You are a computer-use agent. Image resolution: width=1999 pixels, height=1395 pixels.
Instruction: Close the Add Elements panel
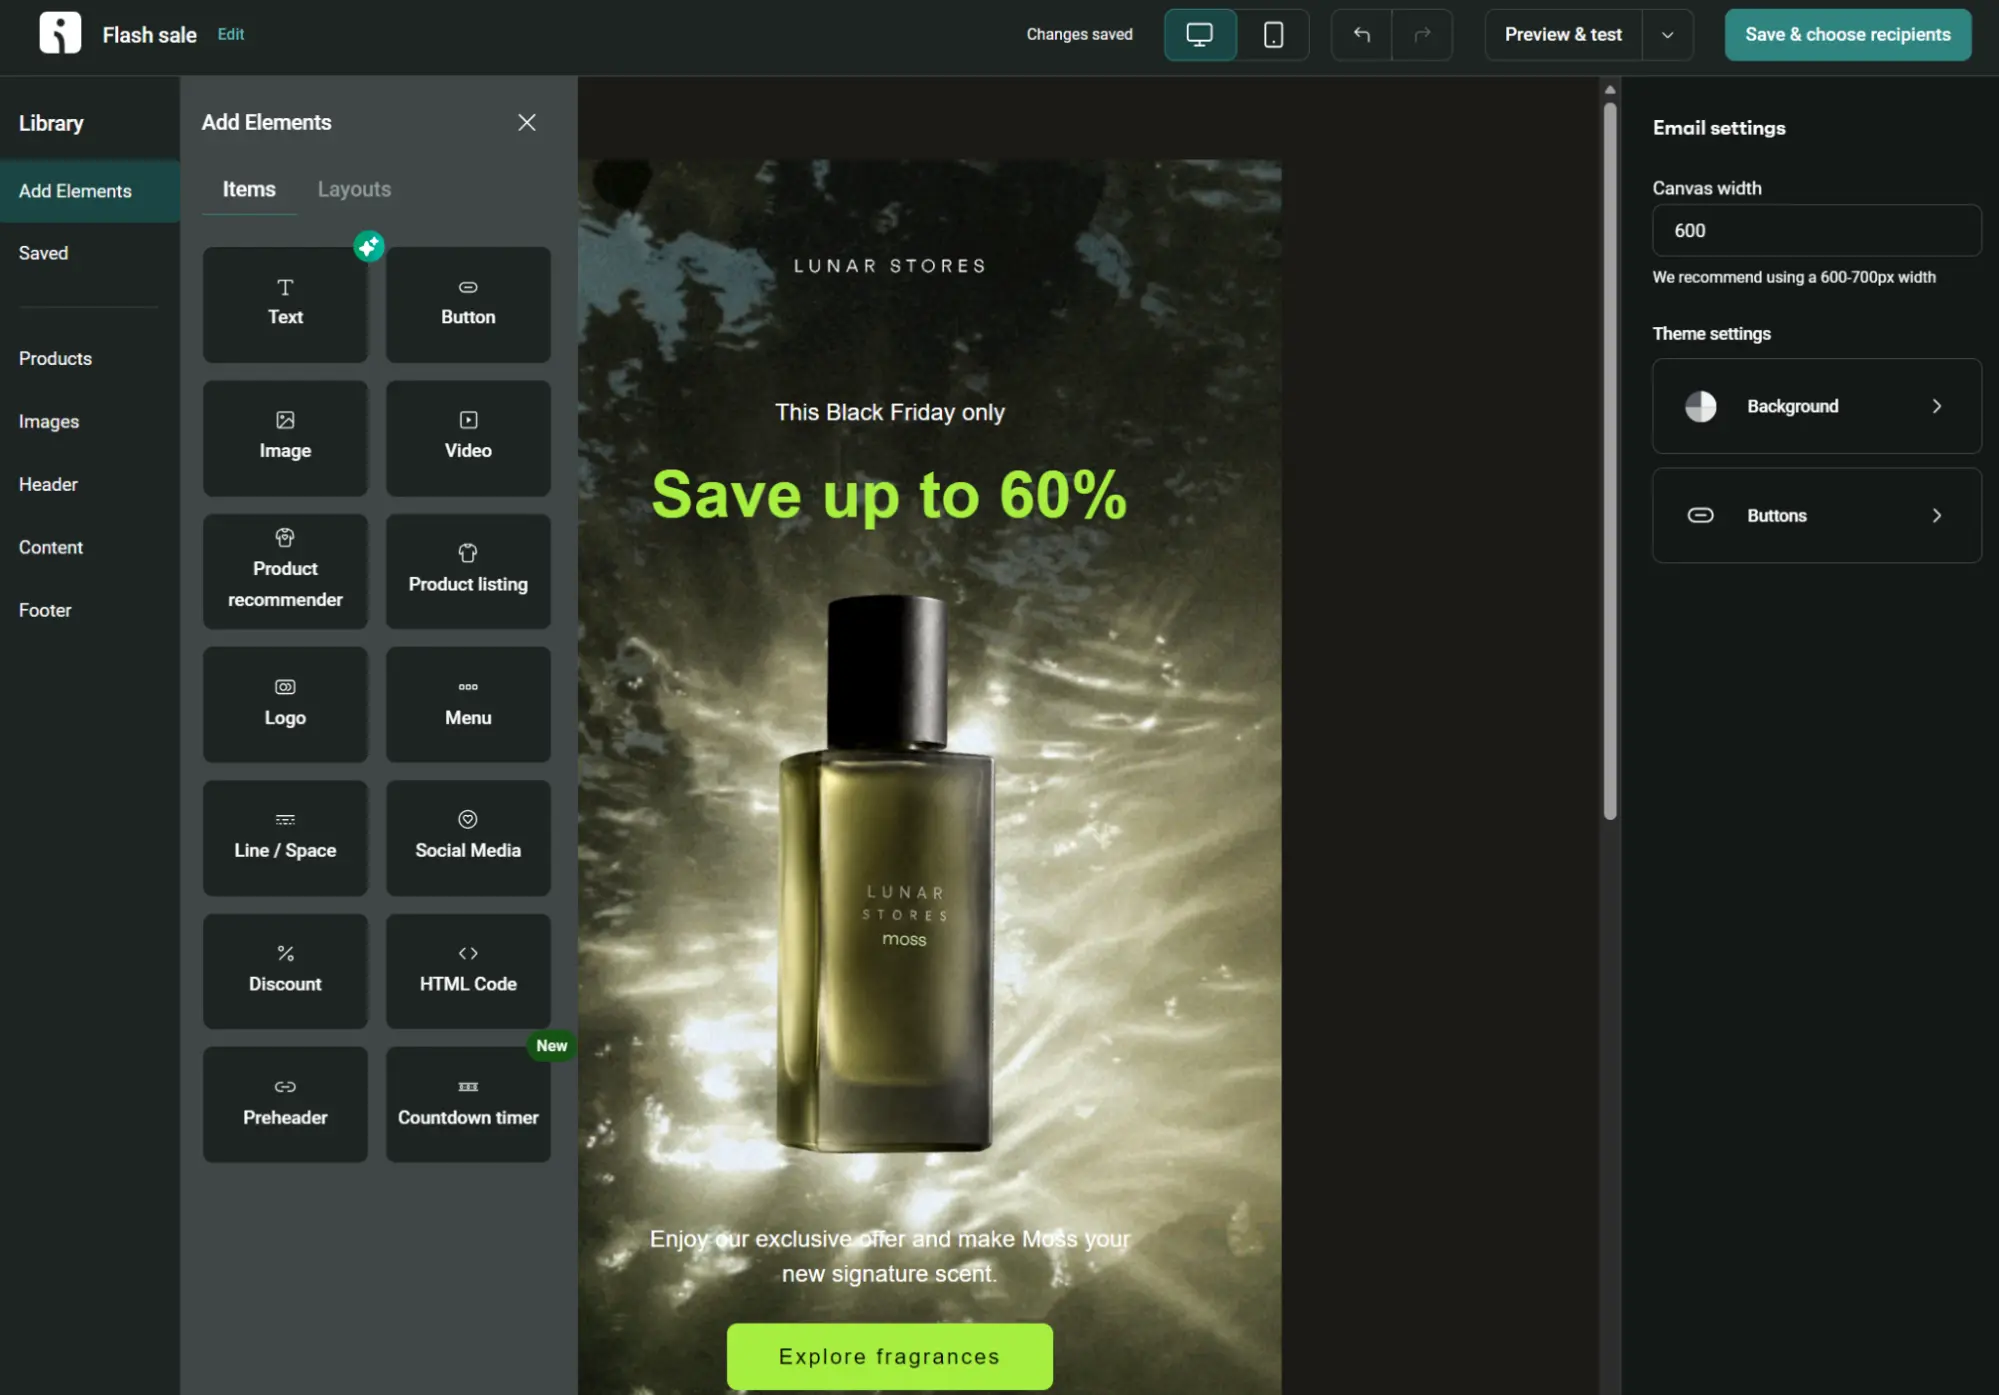pos(527,122)
